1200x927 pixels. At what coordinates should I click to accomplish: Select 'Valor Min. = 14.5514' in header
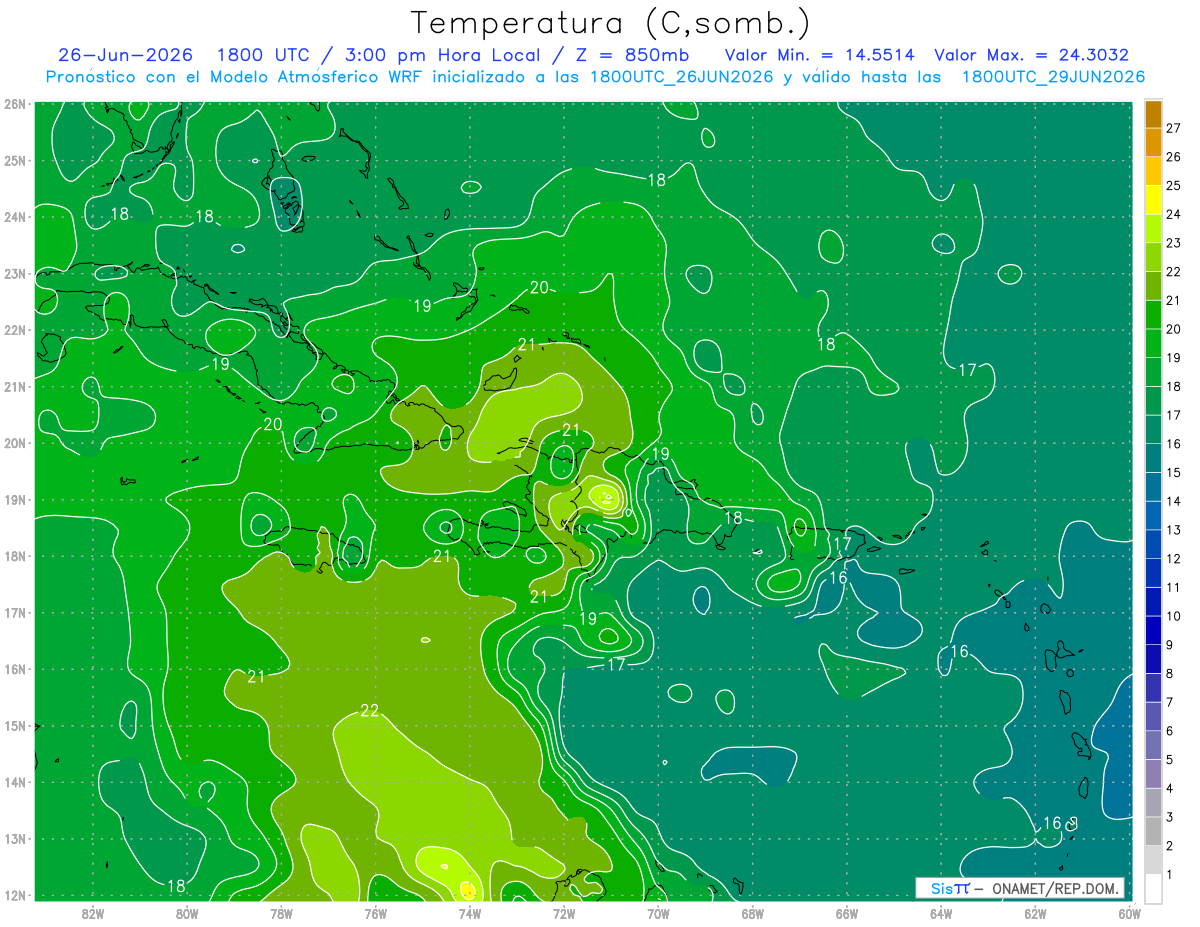coord(819,55)
